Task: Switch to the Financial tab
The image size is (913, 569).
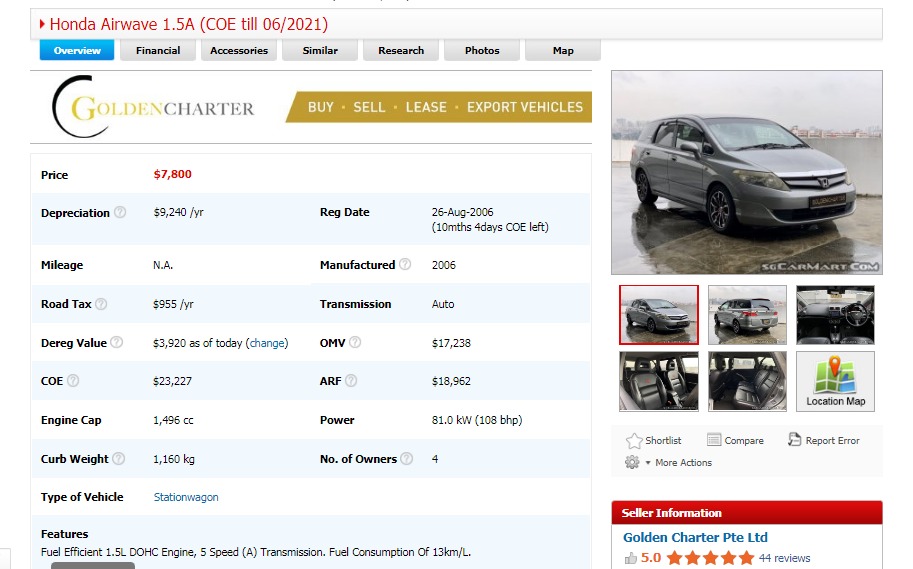Action: point(158,51)
